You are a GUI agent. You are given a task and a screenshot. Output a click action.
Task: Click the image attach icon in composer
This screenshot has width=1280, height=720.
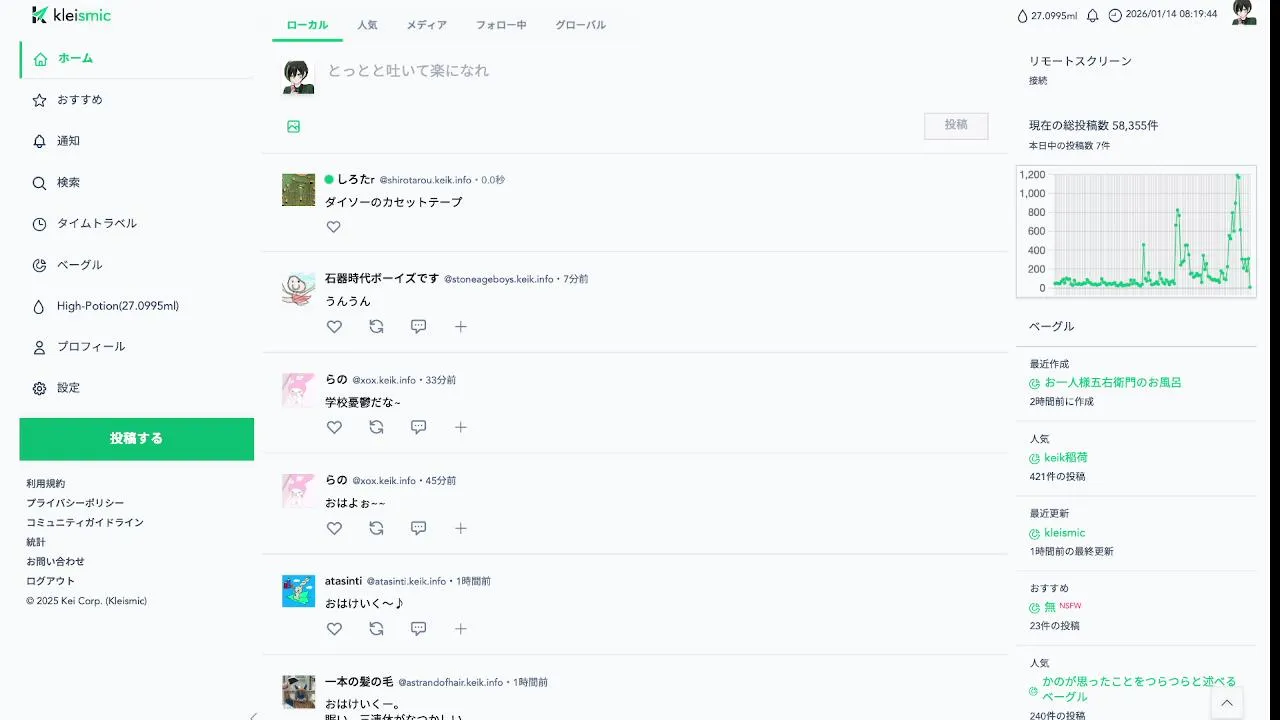pyautogui.click(x=294, y=127)
